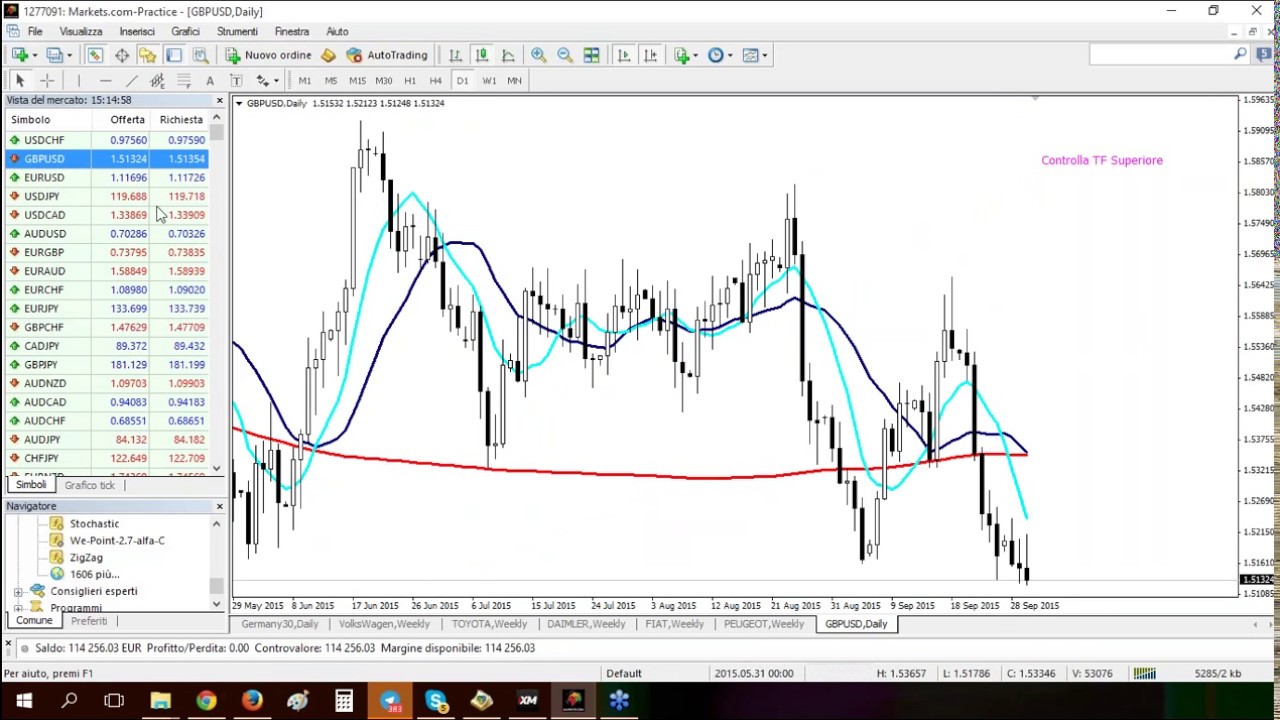Viewport: 1280px width, 720px height.
Task: Toggle the Market Watch window icon
Action: pyautogui.click(x=95, y=55)
